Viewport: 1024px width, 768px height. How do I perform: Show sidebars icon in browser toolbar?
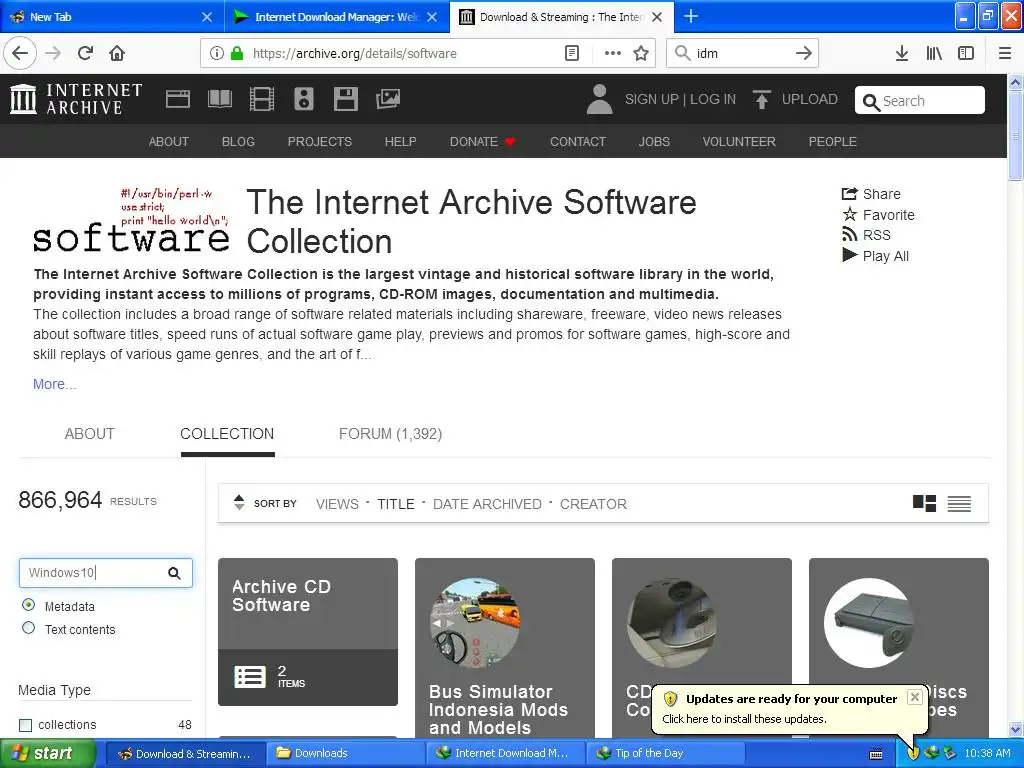(x=966, y=53)
